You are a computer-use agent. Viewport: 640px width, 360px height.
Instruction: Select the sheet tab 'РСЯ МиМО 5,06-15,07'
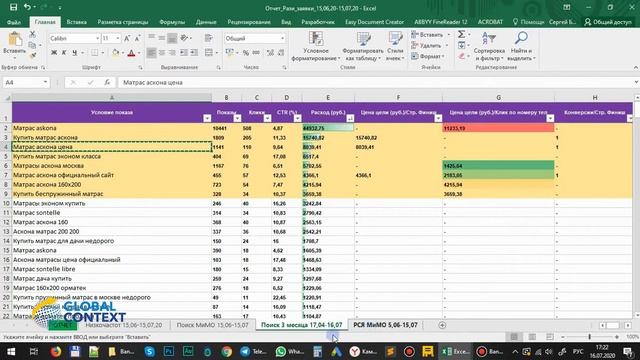(385, 325)
